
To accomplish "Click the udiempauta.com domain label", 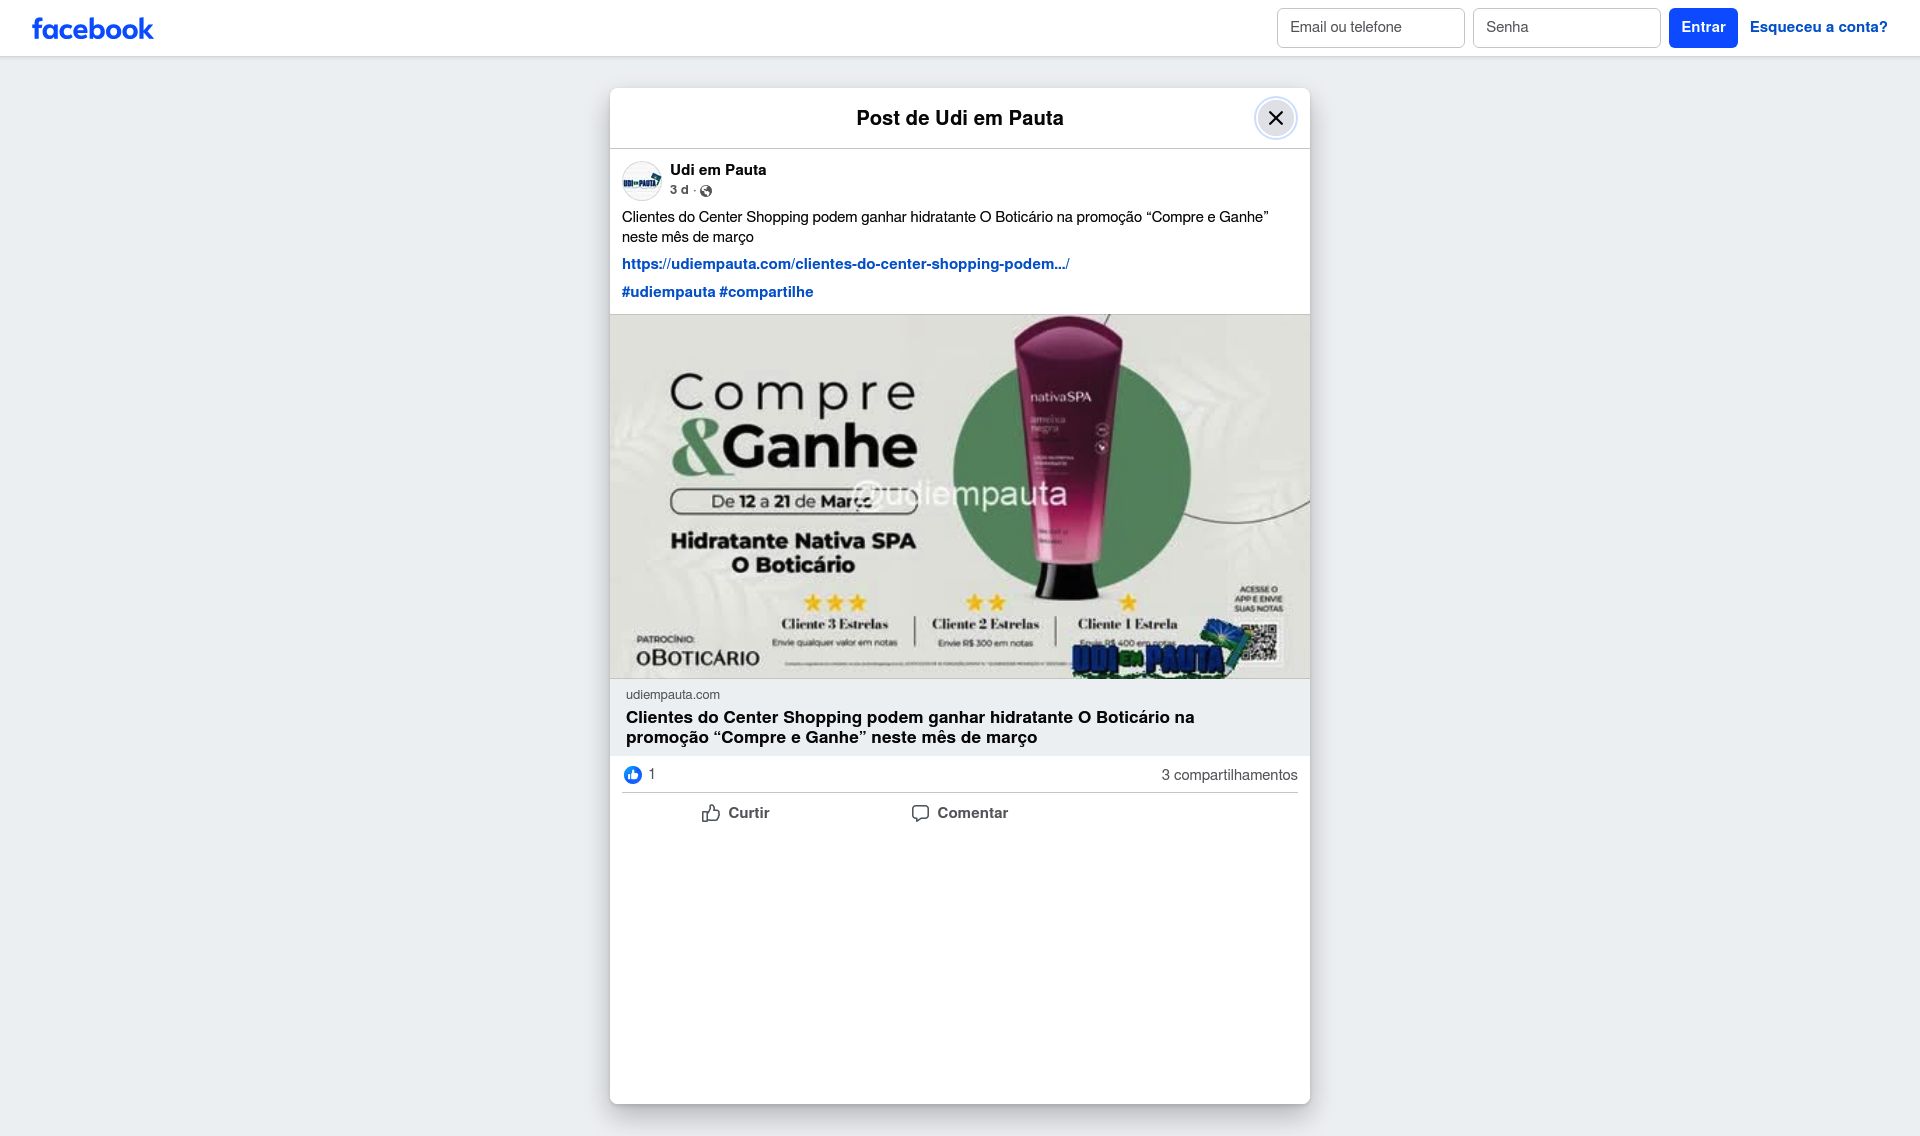I will [x=672, y=695].
